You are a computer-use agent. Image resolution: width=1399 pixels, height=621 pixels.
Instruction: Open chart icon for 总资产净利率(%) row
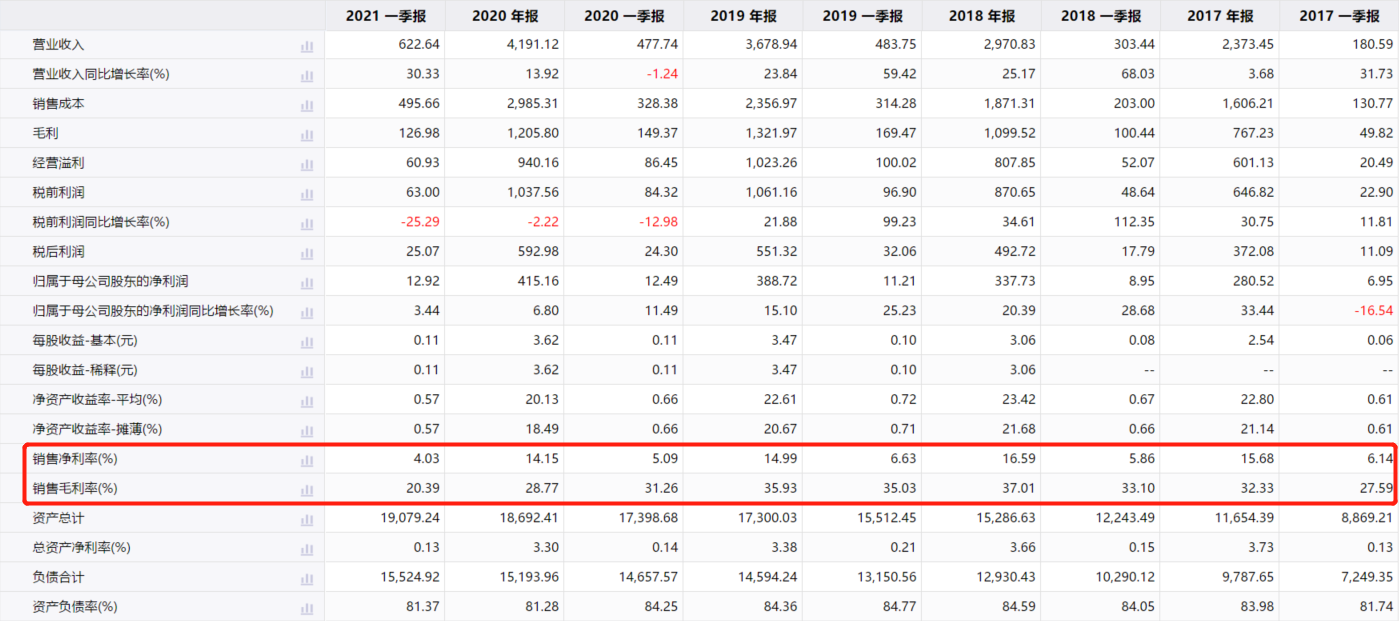[x=307, y=549]
